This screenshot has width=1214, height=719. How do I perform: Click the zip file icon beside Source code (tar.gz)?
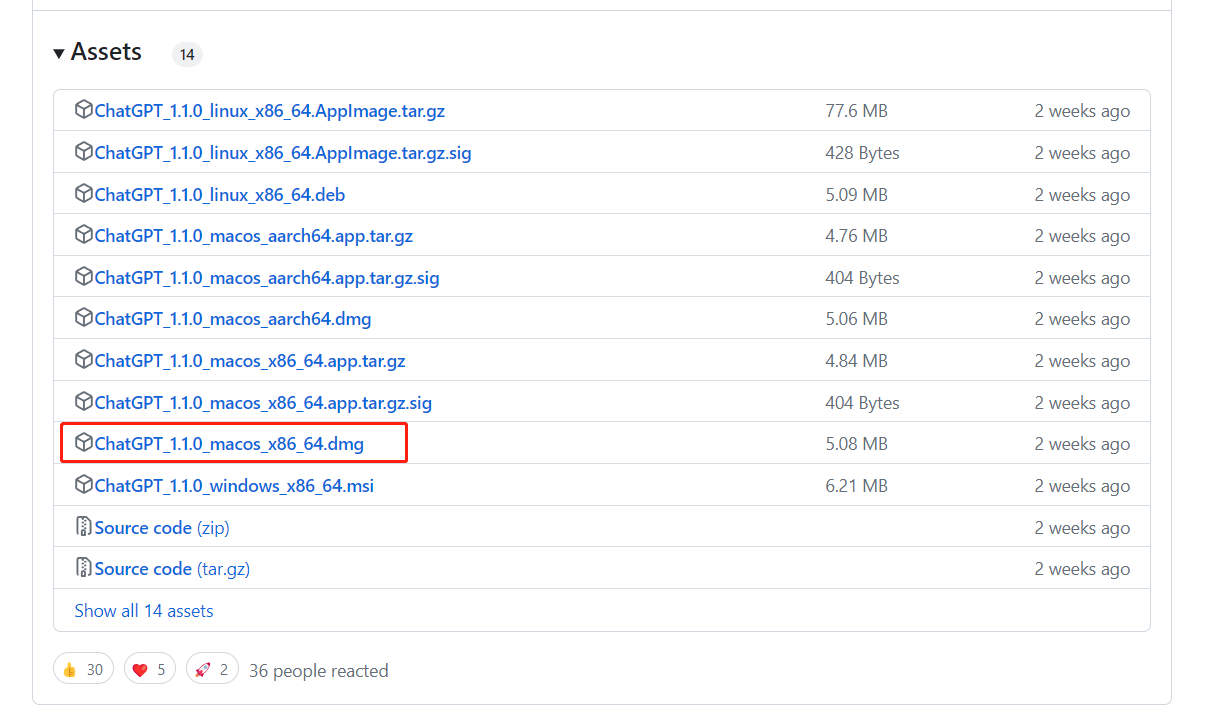[84, 568]
